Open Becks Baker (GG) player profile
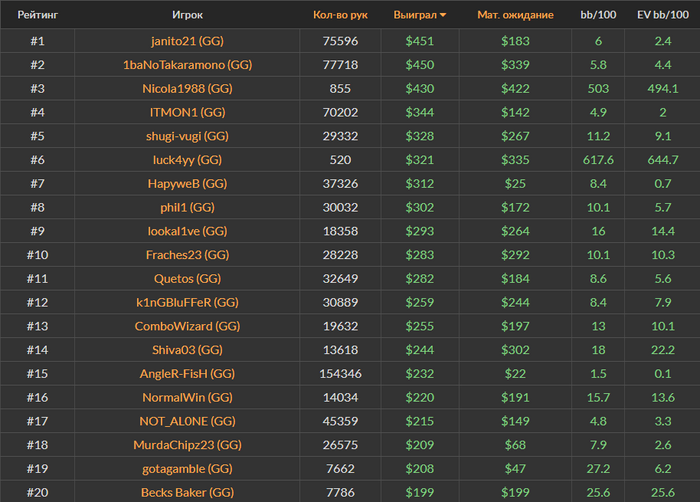 [x=187, y=492]
